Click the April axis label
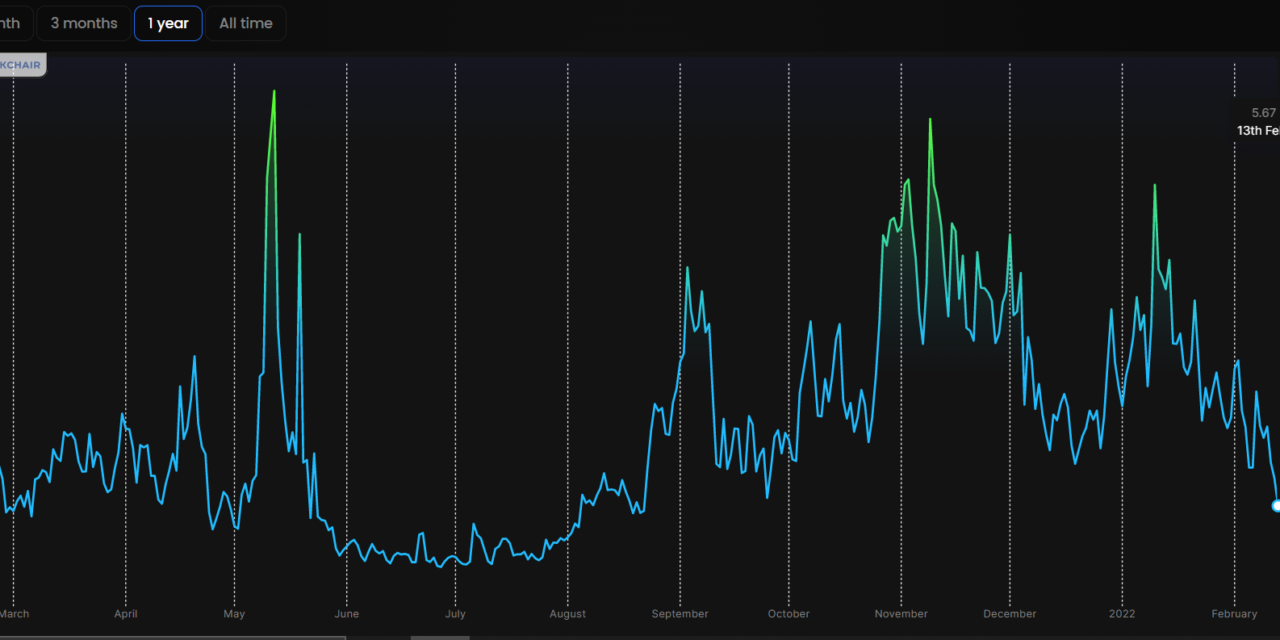This screenshot has height=640, width=1280. (x=125, y=614)
